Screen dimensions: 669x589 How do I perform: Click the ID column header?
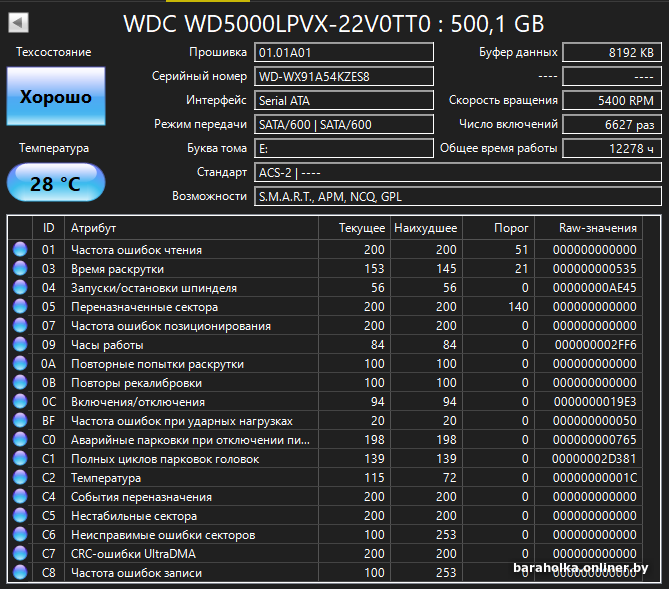(x=48, y=228)
